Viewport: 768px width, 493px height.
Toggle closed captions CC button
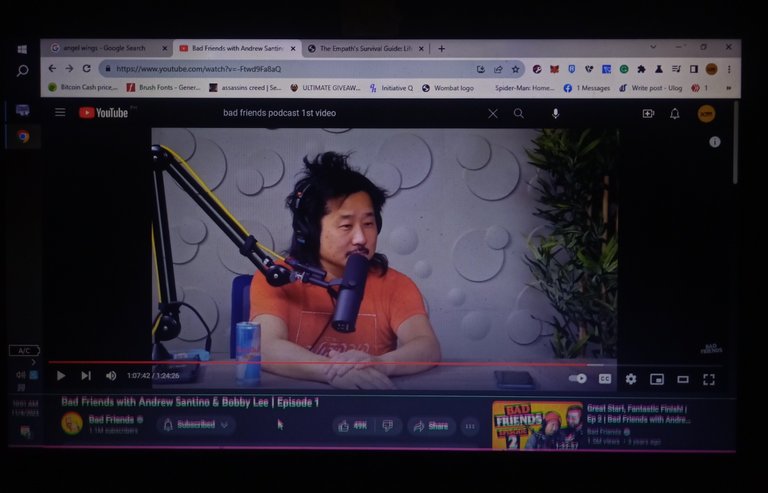pos(605,379)
